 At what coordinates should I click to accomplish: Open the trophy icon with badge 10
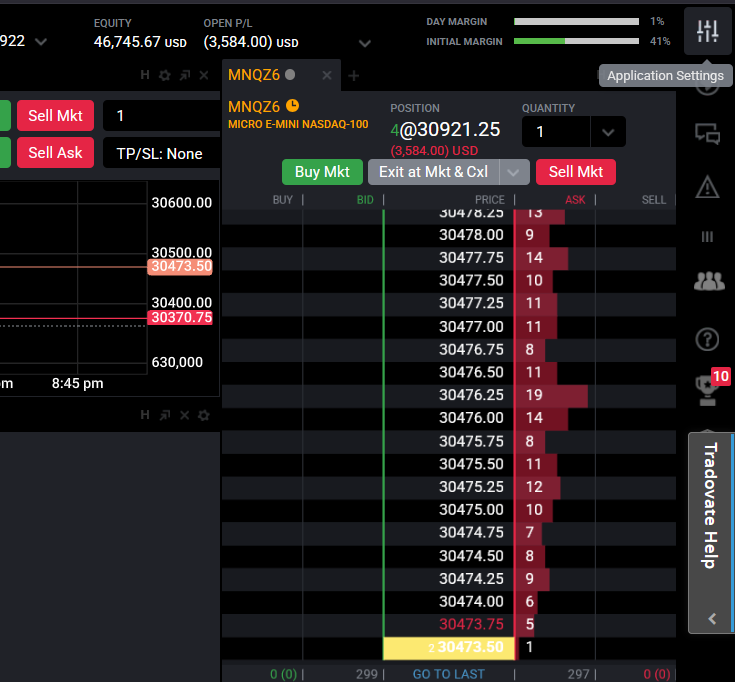[708, 390]
